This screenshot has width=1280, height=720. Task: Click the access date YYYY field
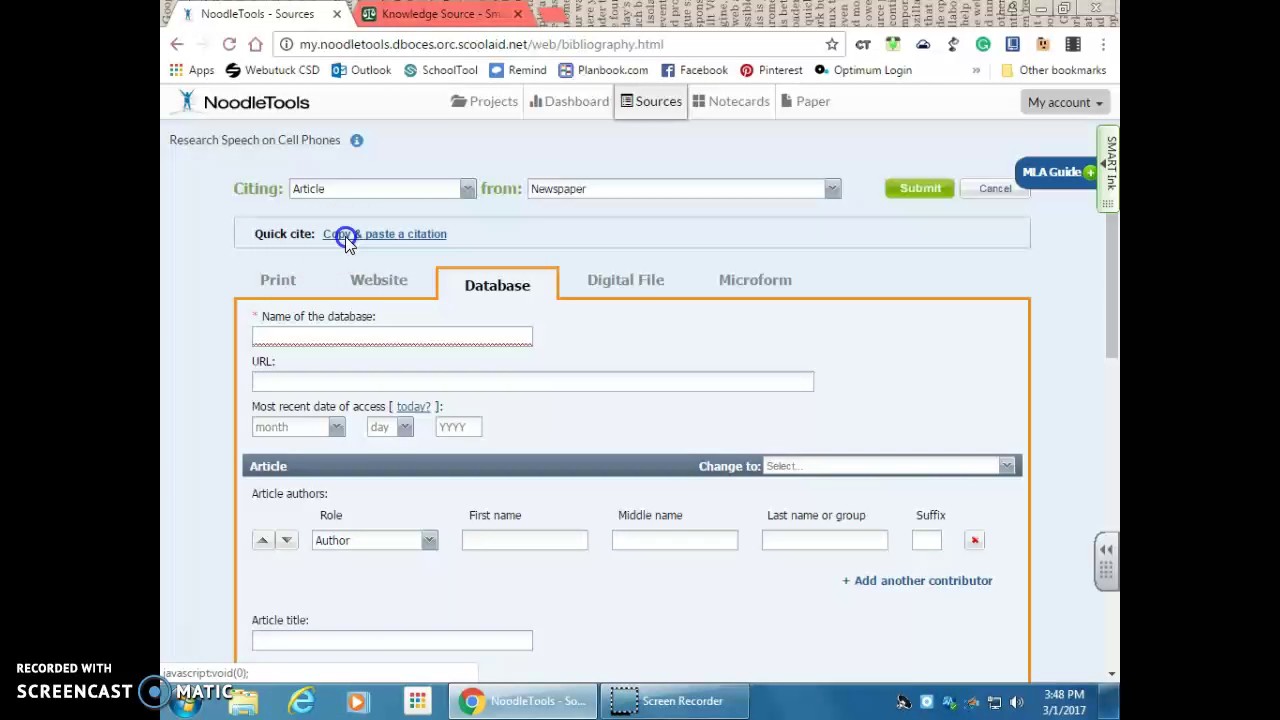(x=458, y=427)
